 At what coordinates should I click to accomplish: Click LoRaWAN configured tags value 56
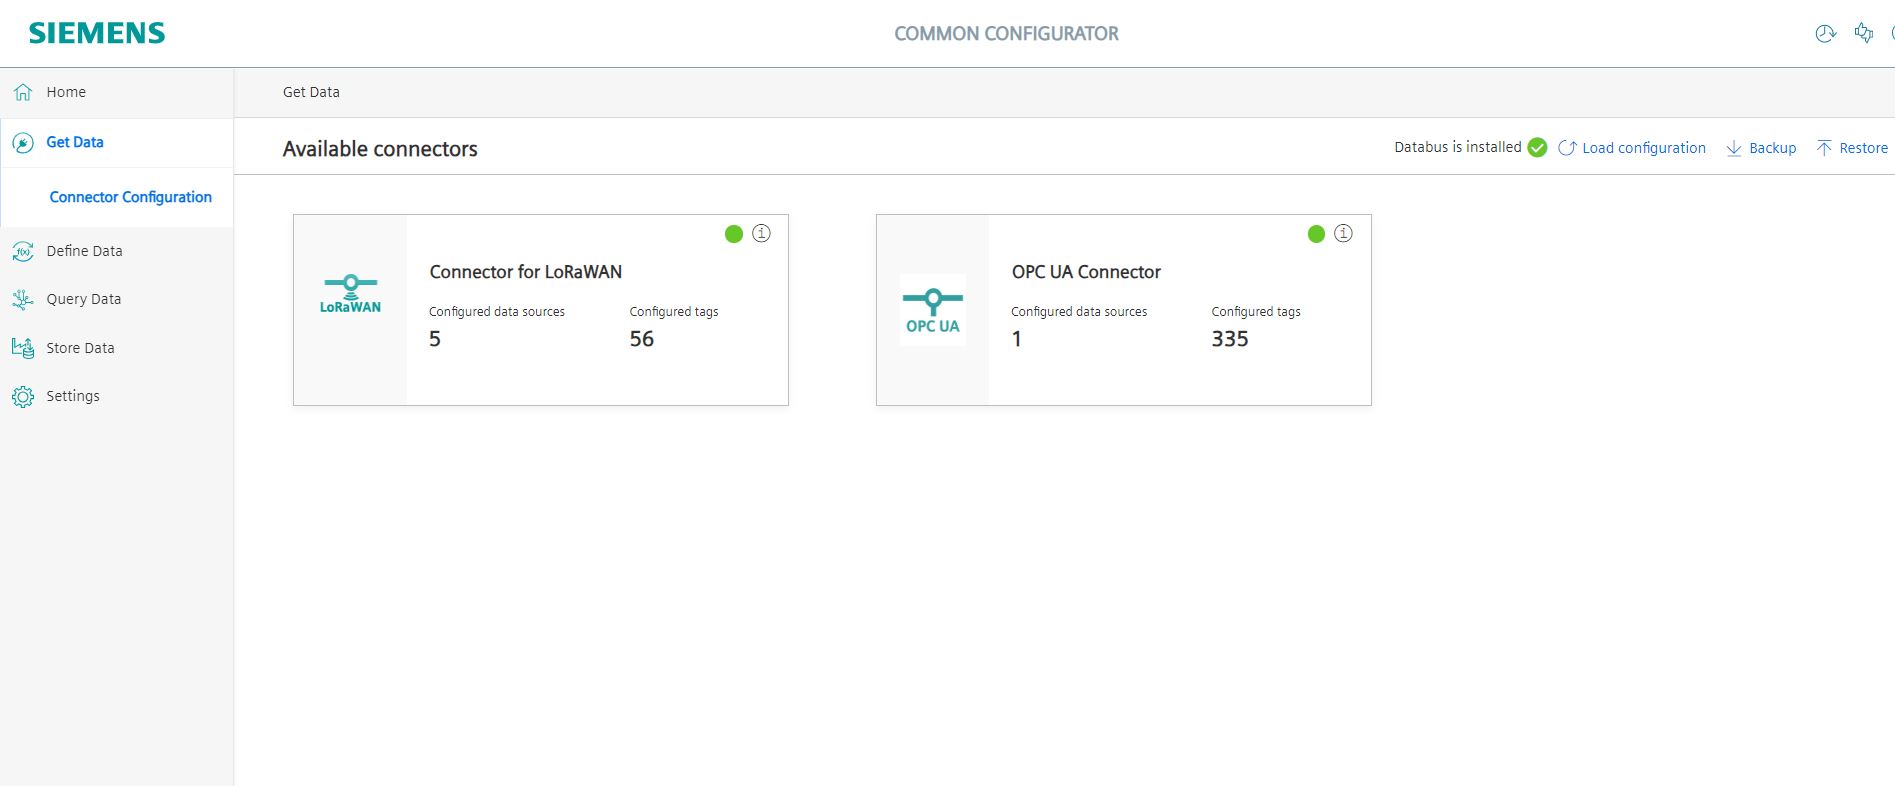coord(642,339)
